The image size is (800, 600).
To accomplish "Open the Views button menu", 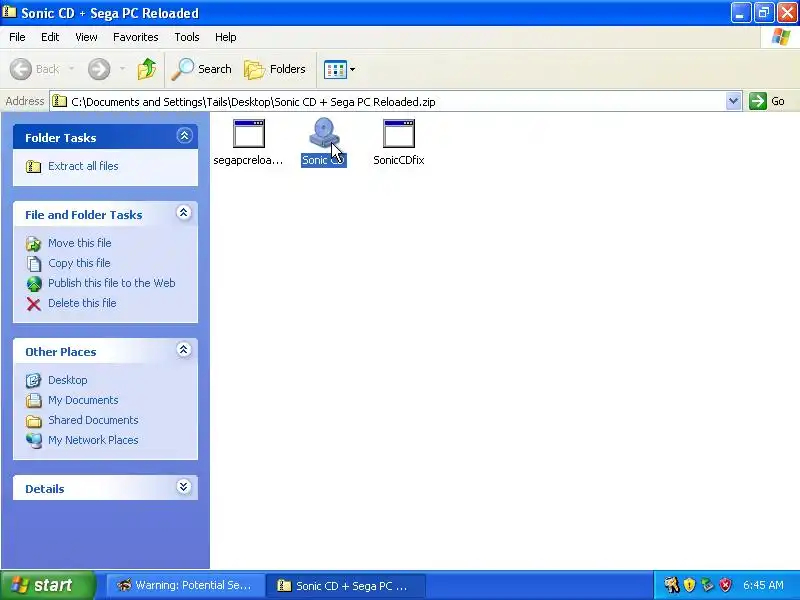I will click(x=339, y=69).
